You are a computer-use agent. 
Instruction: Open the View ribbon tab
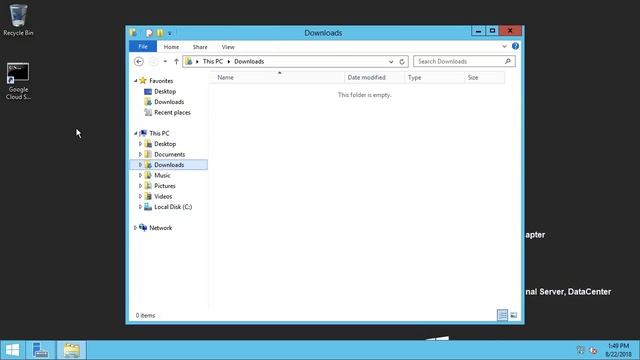coord(228,47)
